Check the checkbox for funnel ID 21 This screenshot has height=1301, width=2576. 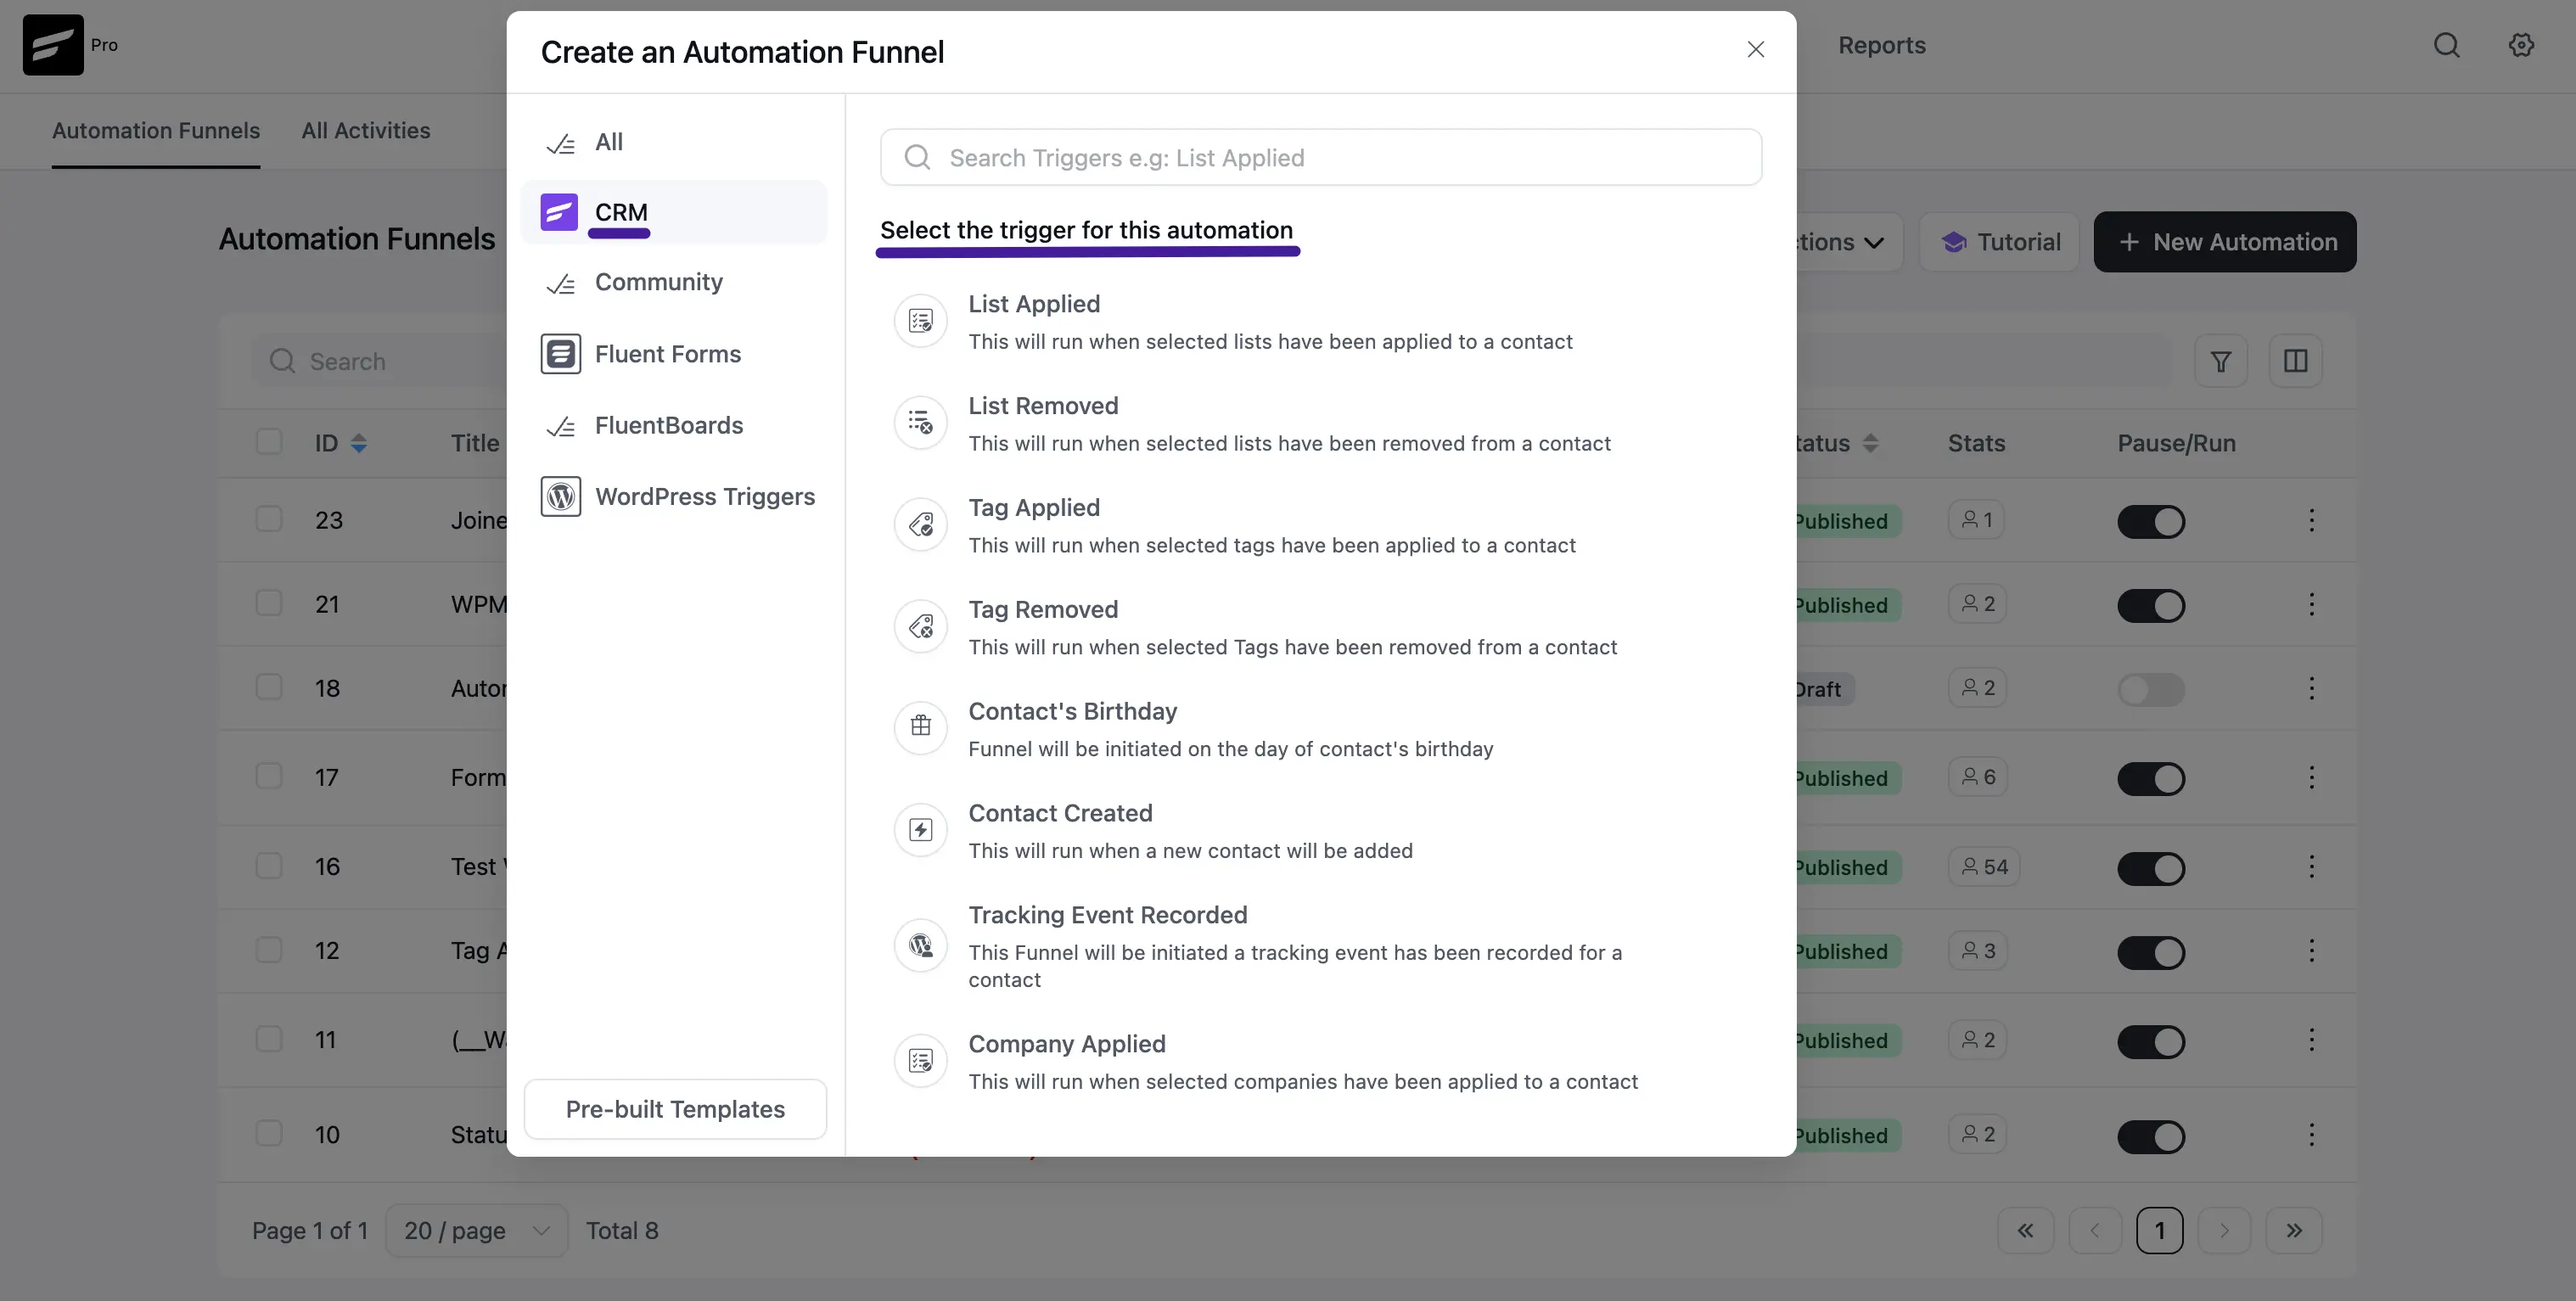coord(269,603)
